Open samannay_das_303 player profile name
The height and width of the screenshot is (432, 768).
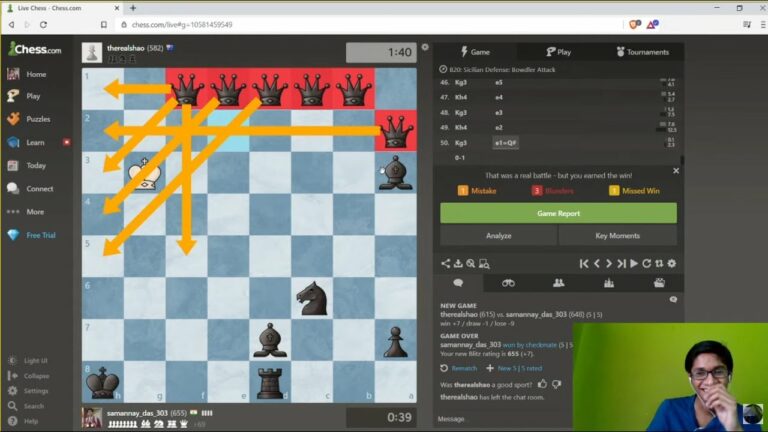coord(137,413)
